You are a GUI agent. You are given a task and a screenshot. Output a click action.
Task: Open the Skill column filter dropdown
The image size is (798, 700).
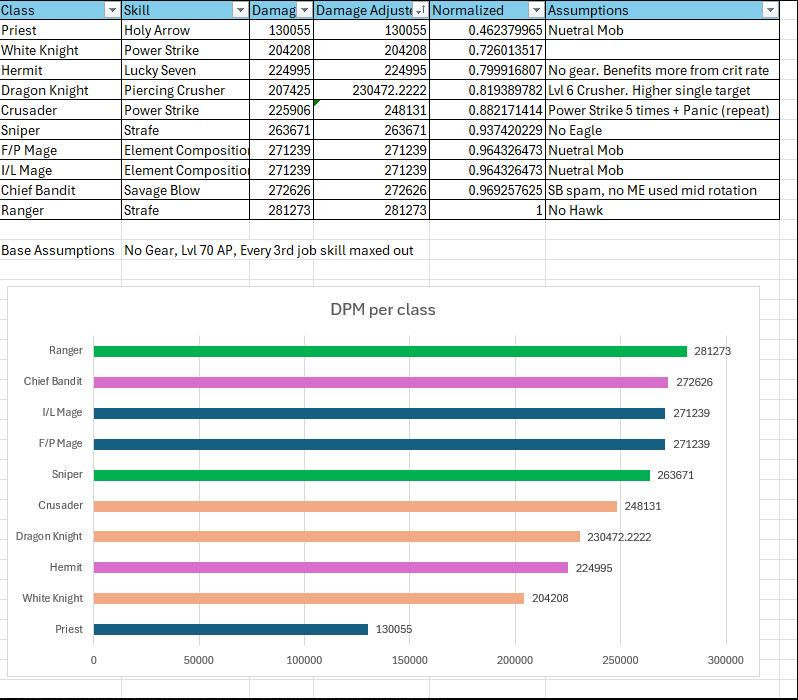pos(240,10)
